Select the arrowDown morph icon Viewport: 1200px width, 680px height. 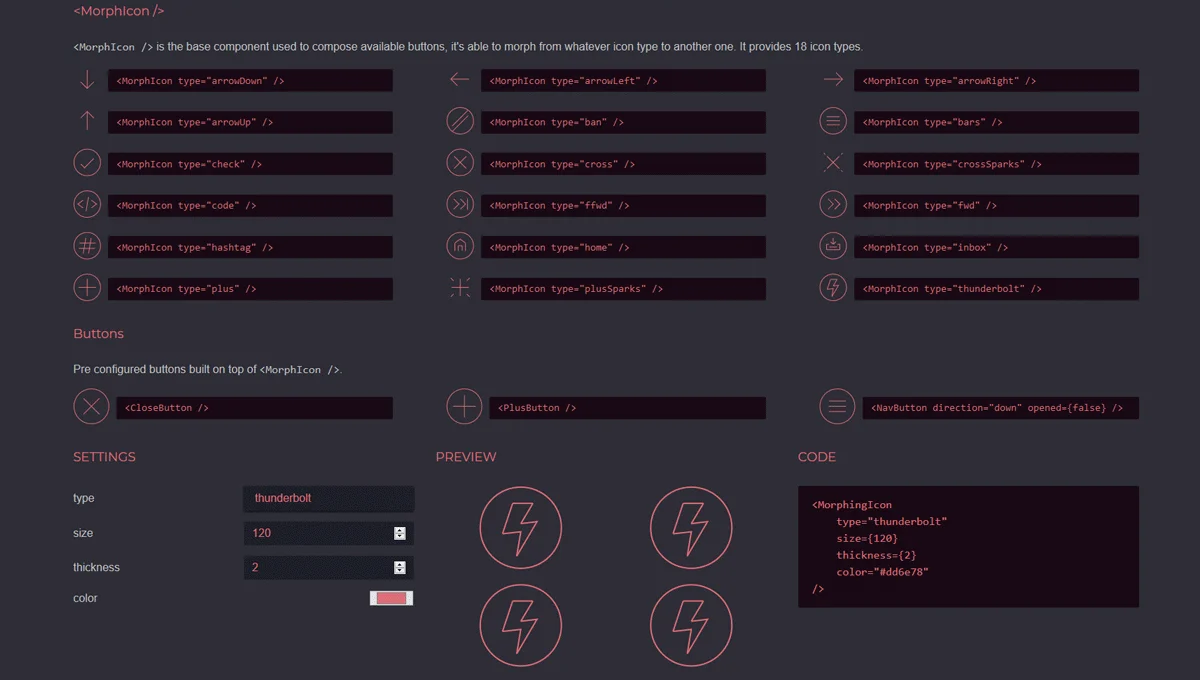click(x=87, y=79)
